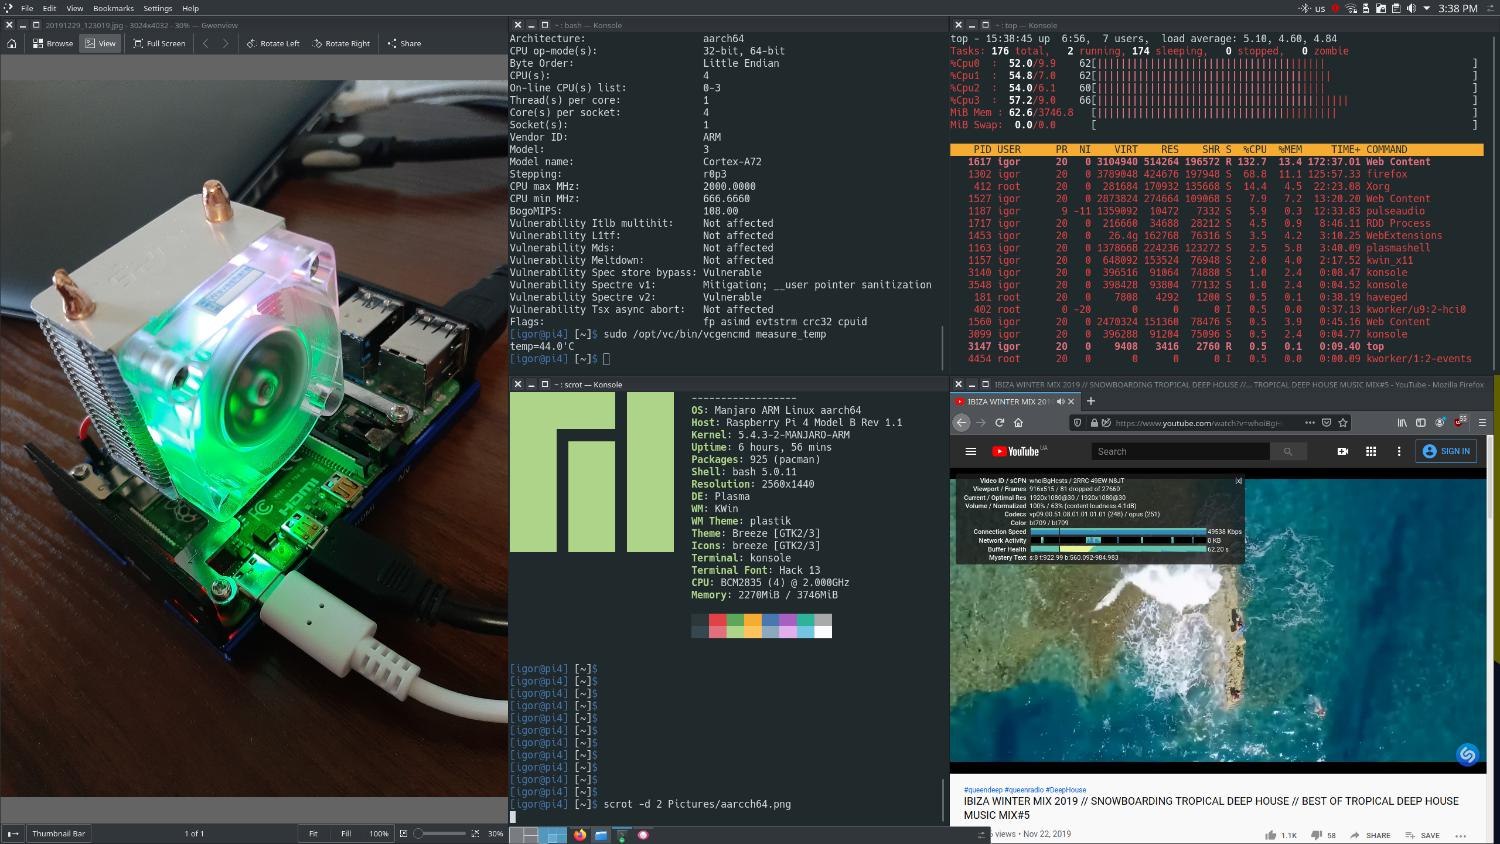Click the Rotate Right toolbar button
Viewport: 1500px width, 844px height.
(341, 43)
